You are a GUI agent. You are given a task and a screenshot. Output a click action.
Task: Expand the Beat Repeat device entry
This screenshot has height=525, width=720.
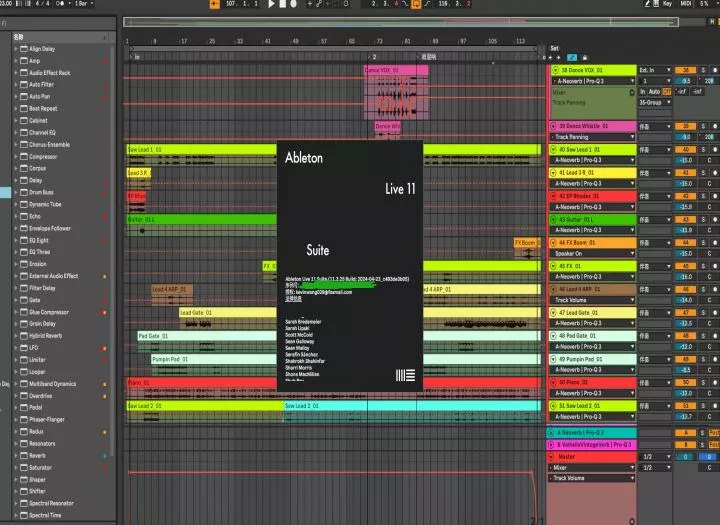16,108
